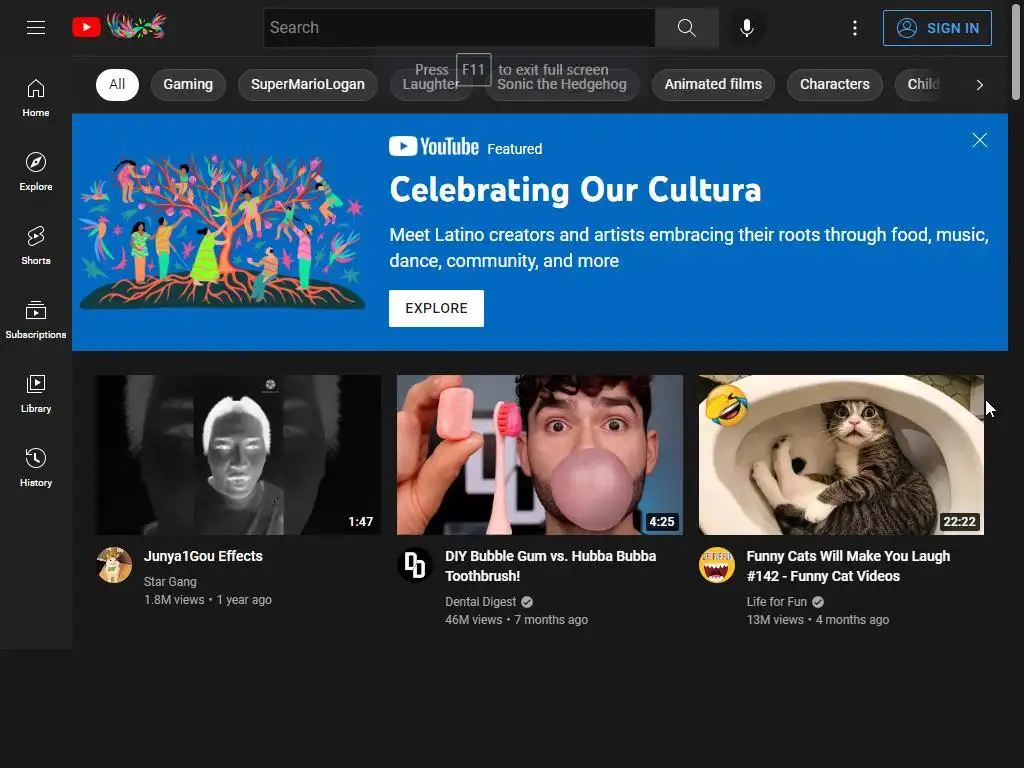Open Funny Cats video thumbnail
This screenshot has width=1024, height=768.
[841, 455]
